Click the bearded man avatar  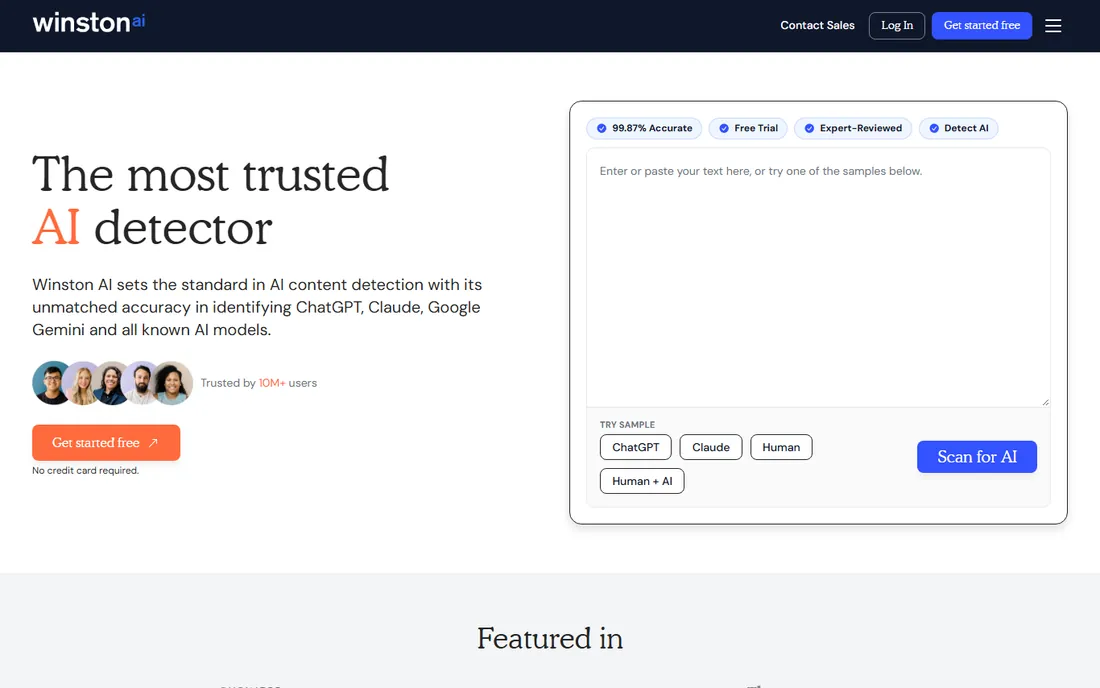[142, 383]
